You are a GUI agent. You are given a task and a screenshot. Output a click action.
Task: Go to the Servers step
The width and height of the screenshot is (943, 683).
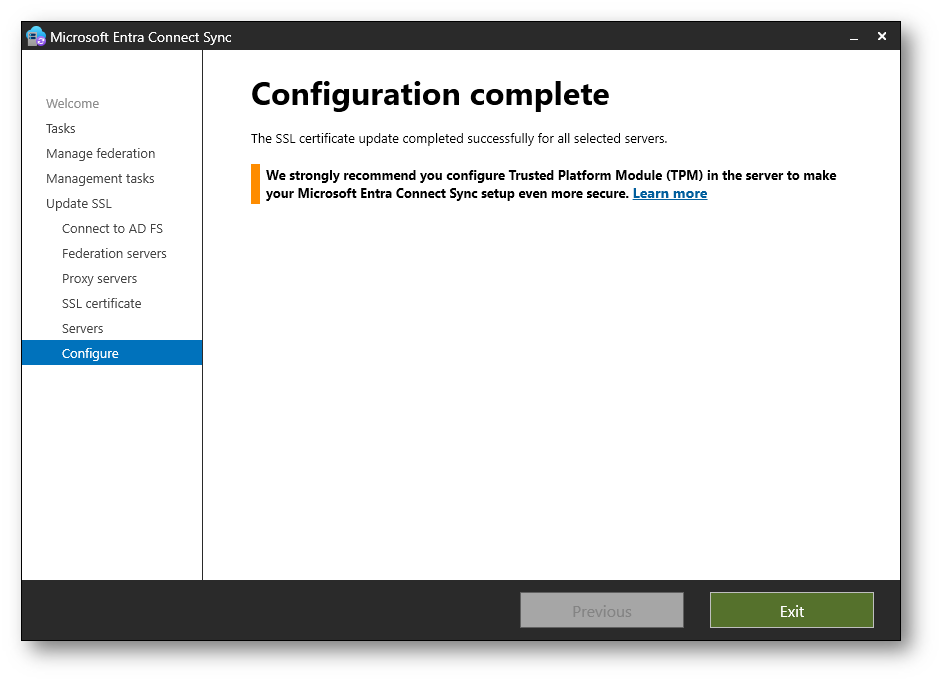pyautogui.click(x=82, y=329)
